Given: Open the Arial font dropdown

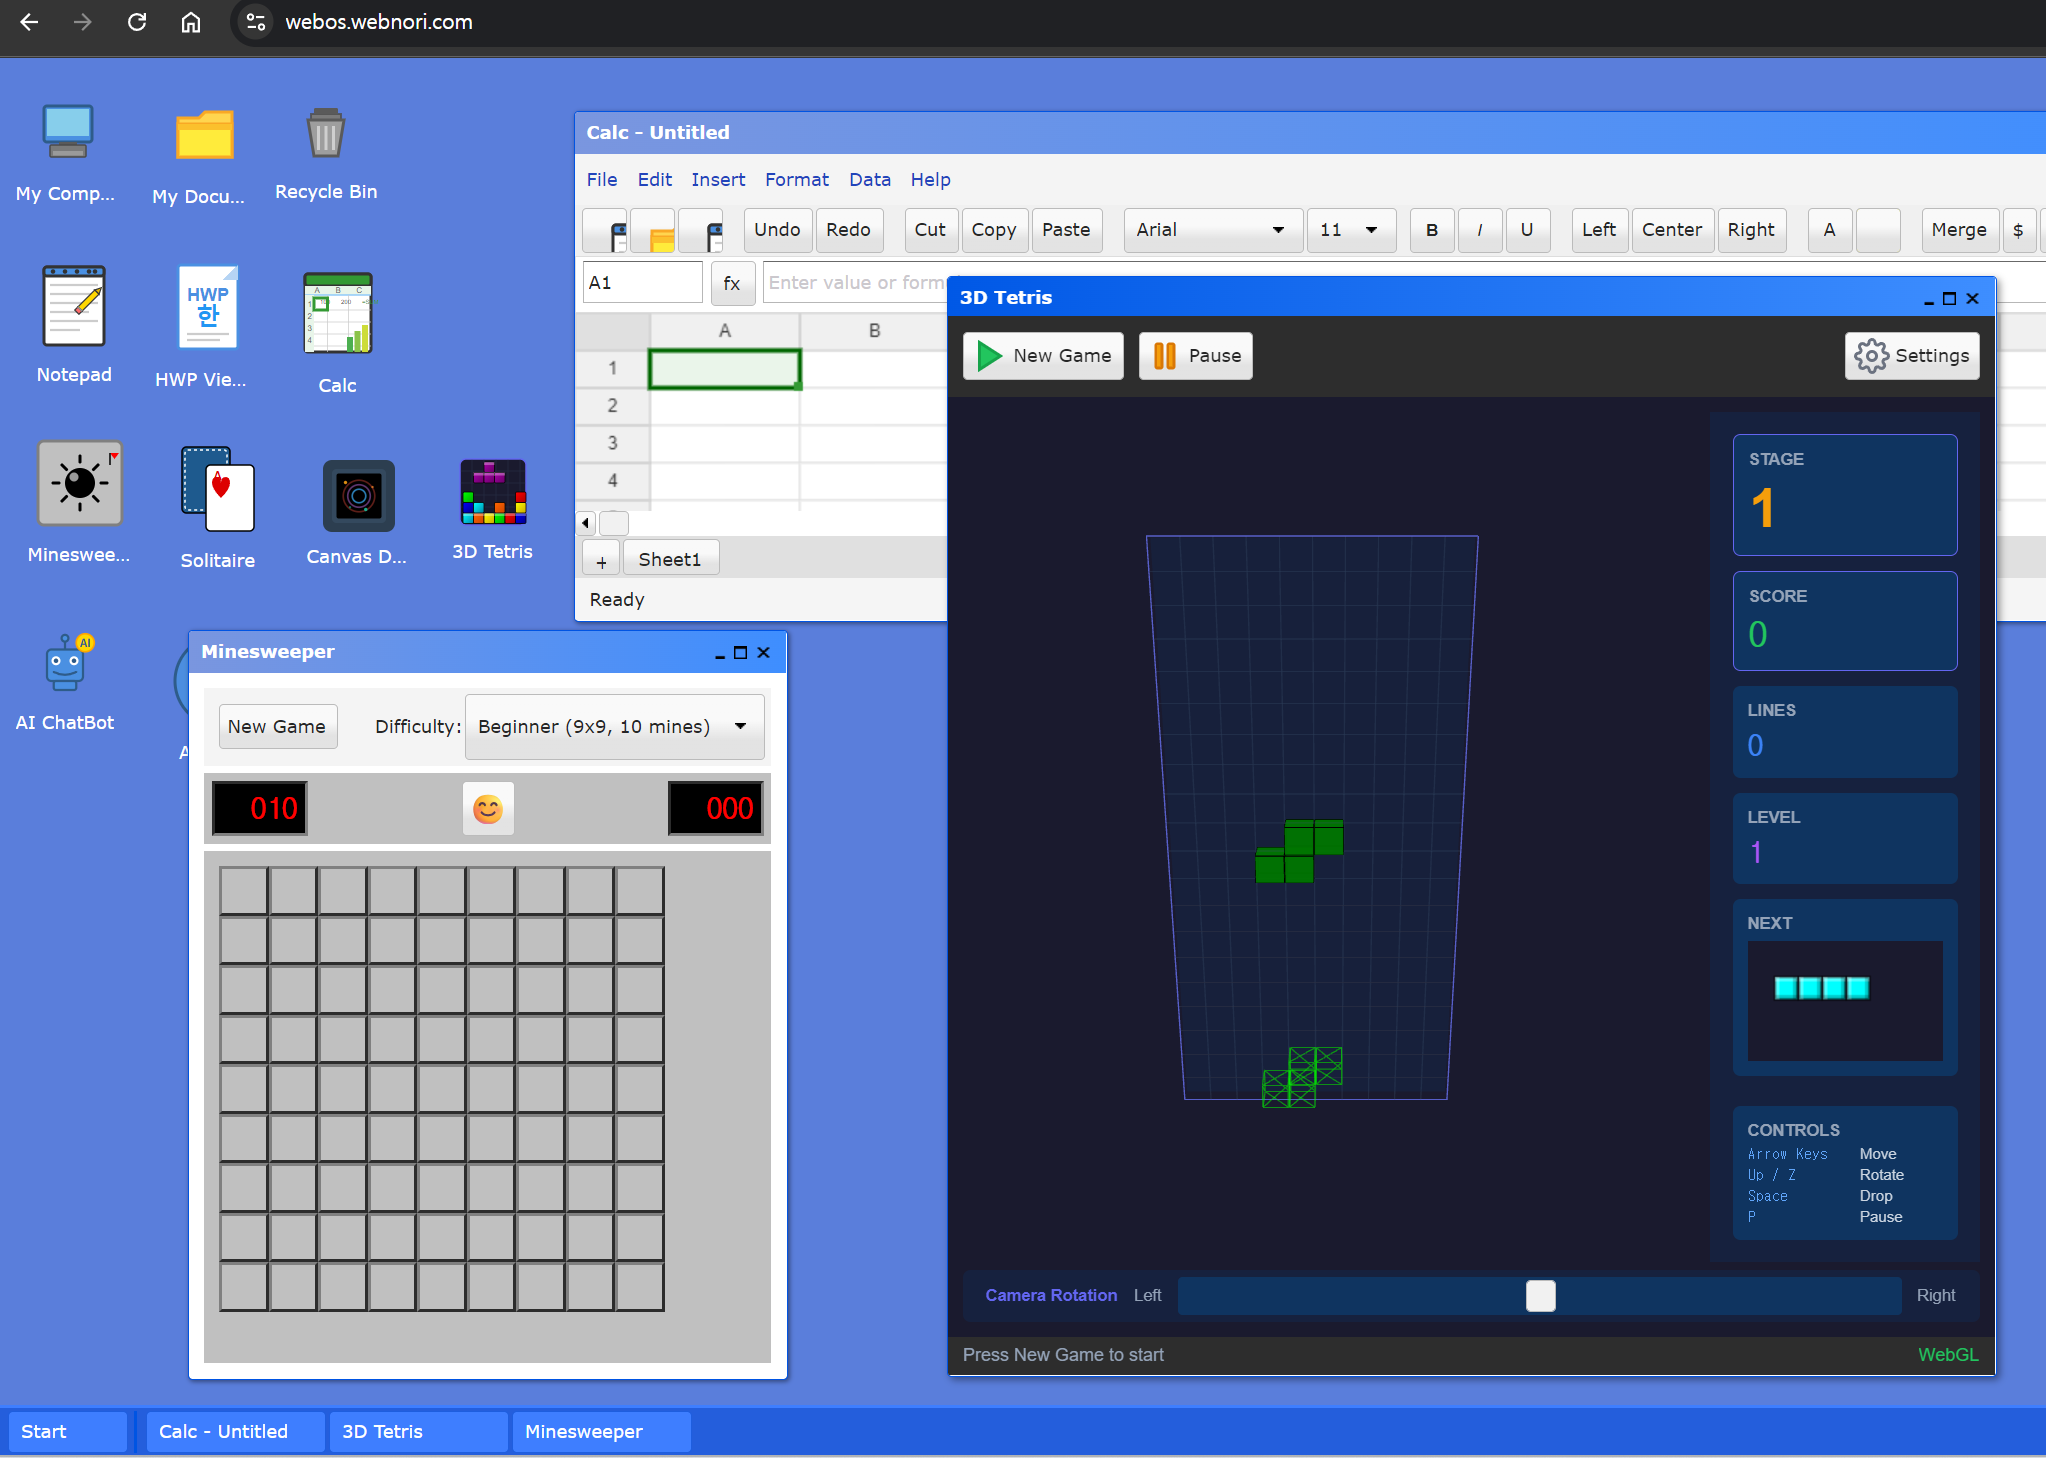Looking at the screenshot, I should (x=1211, y=230).
